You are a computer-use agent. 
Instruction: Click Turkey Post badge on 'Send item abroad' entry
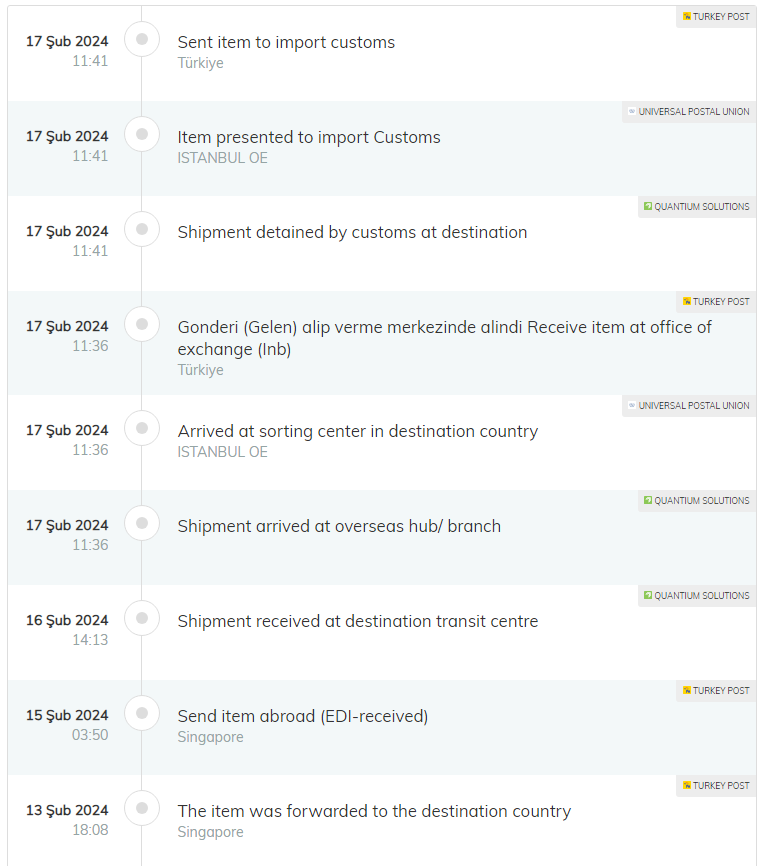click(716, 691)
